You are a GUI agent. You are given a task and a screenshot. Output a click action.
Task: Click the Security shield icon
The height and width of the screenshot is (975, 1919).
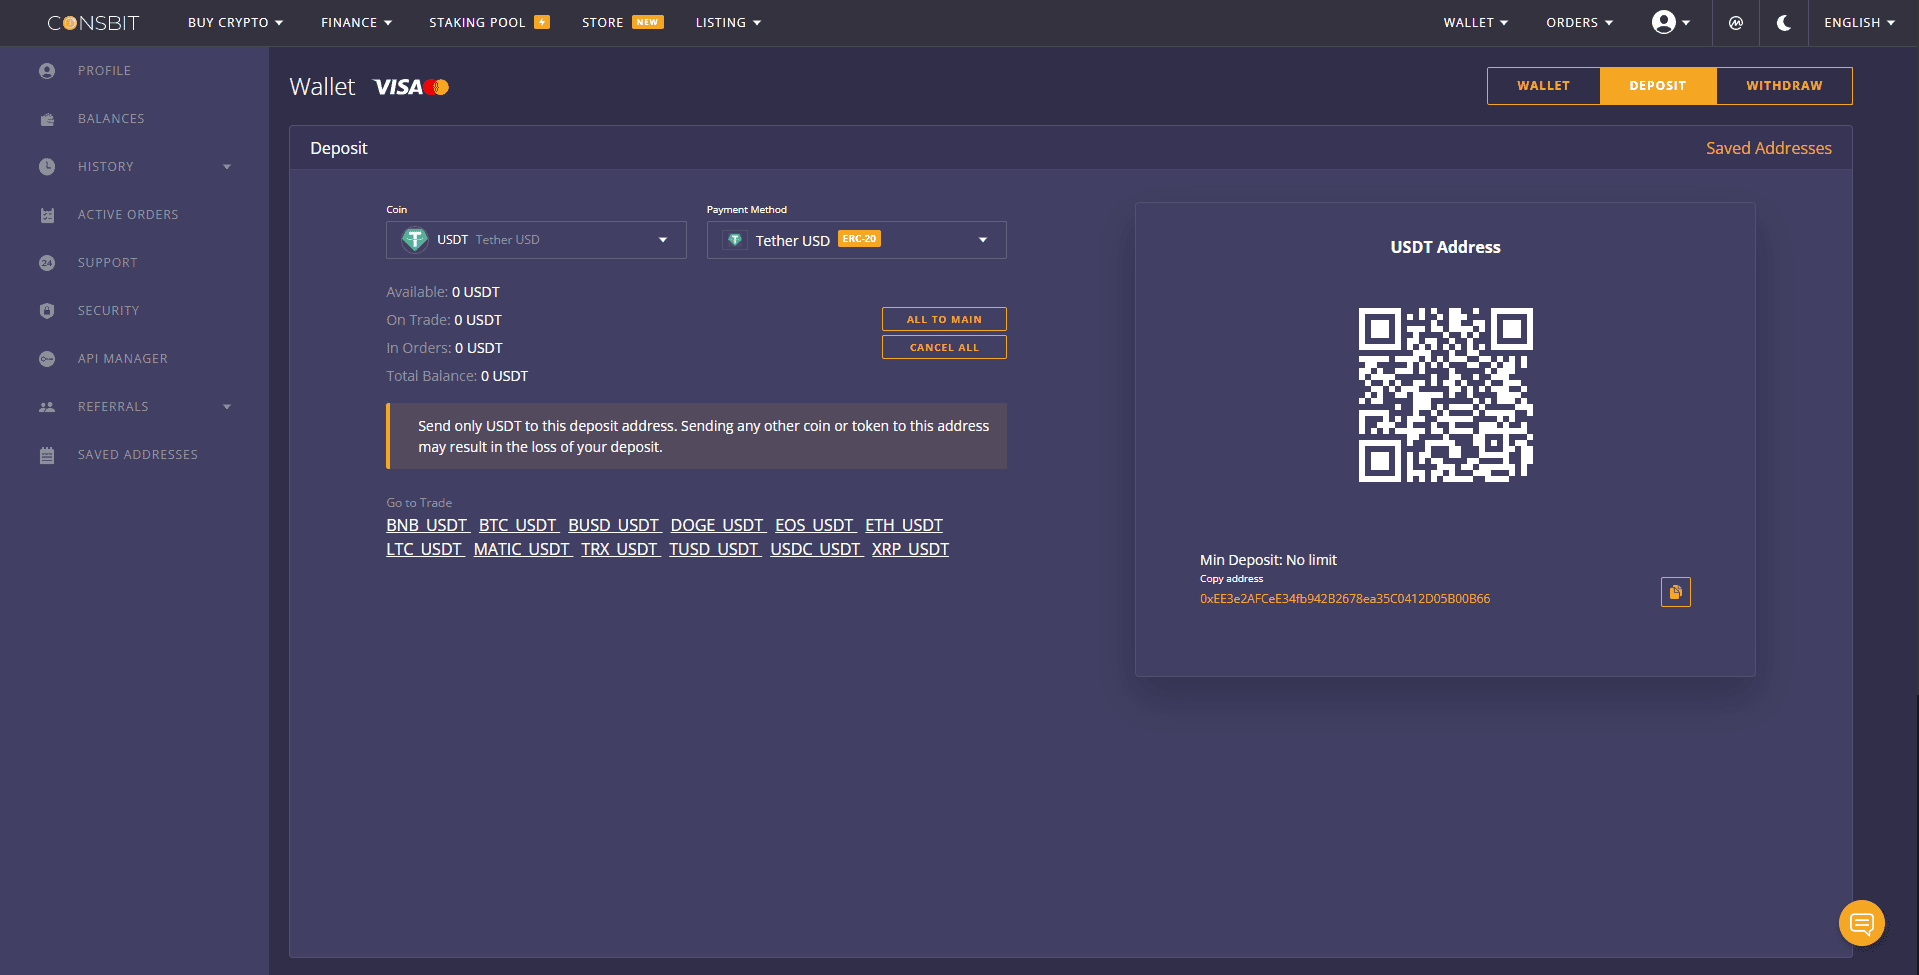coord(47,311)
